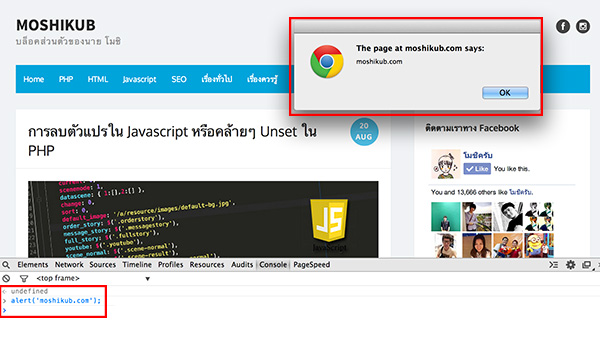Open the SEO navigation item

pyautogui.click(x=179, y=79)
